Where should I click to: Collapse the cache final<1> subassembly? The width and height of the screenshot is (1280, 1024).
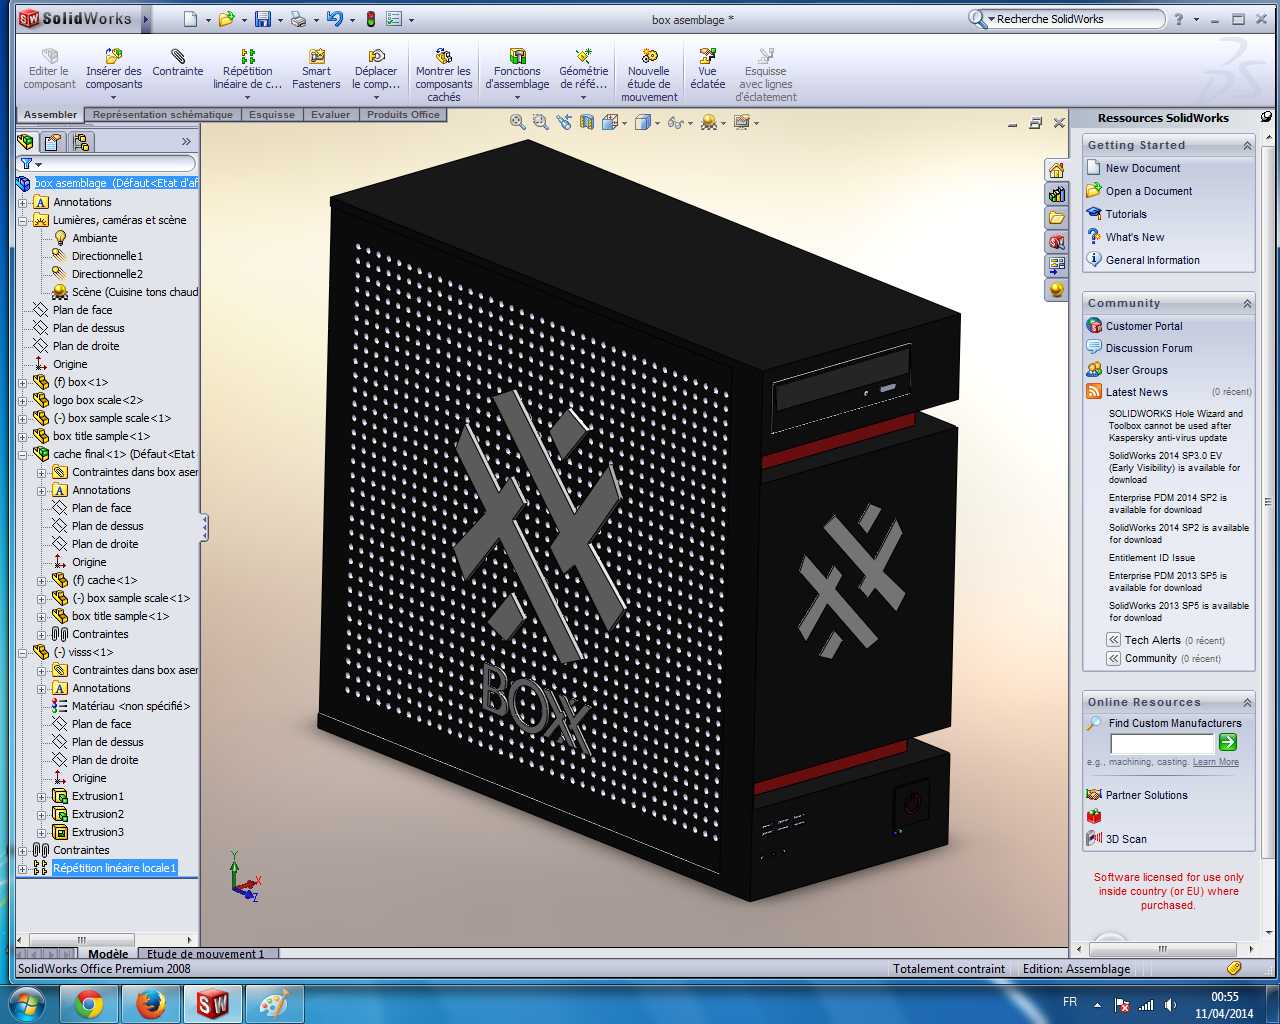click(23, 454)
